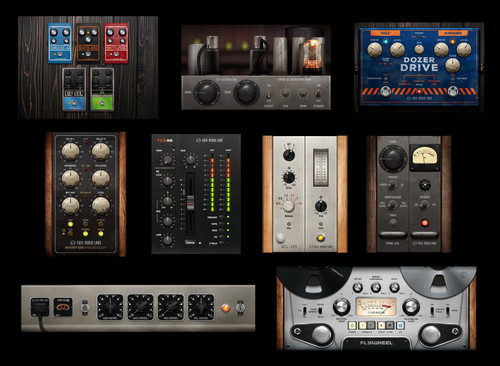Stomp the Dozer Drive left Fuzz footswitch
500x366 pixels.
pos(386,91)
